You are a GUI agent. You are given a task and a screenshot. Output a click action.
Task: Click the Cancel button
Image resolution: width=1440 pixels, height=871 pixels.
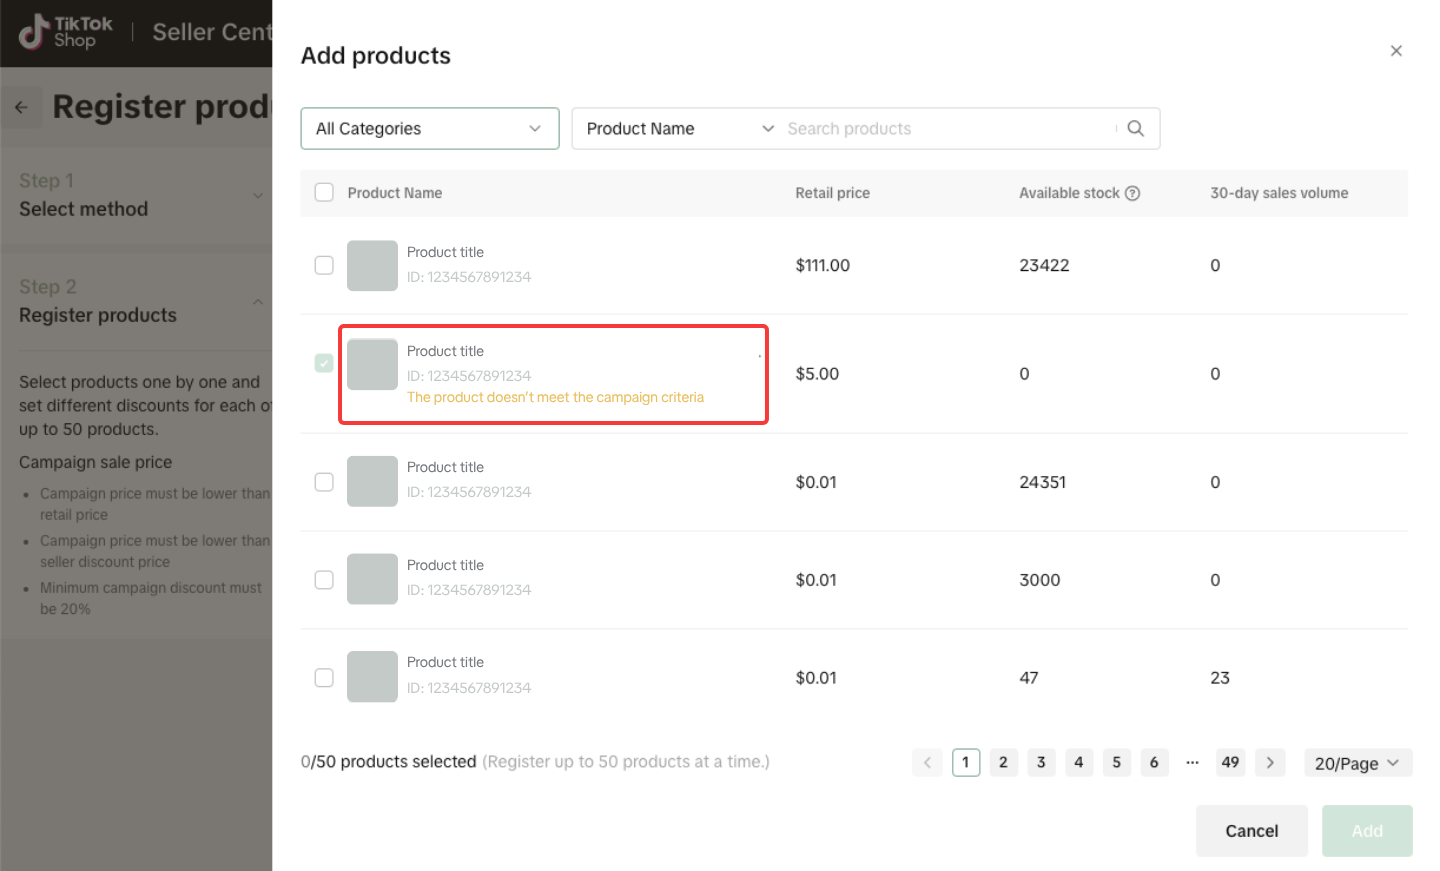point(1251,831)
